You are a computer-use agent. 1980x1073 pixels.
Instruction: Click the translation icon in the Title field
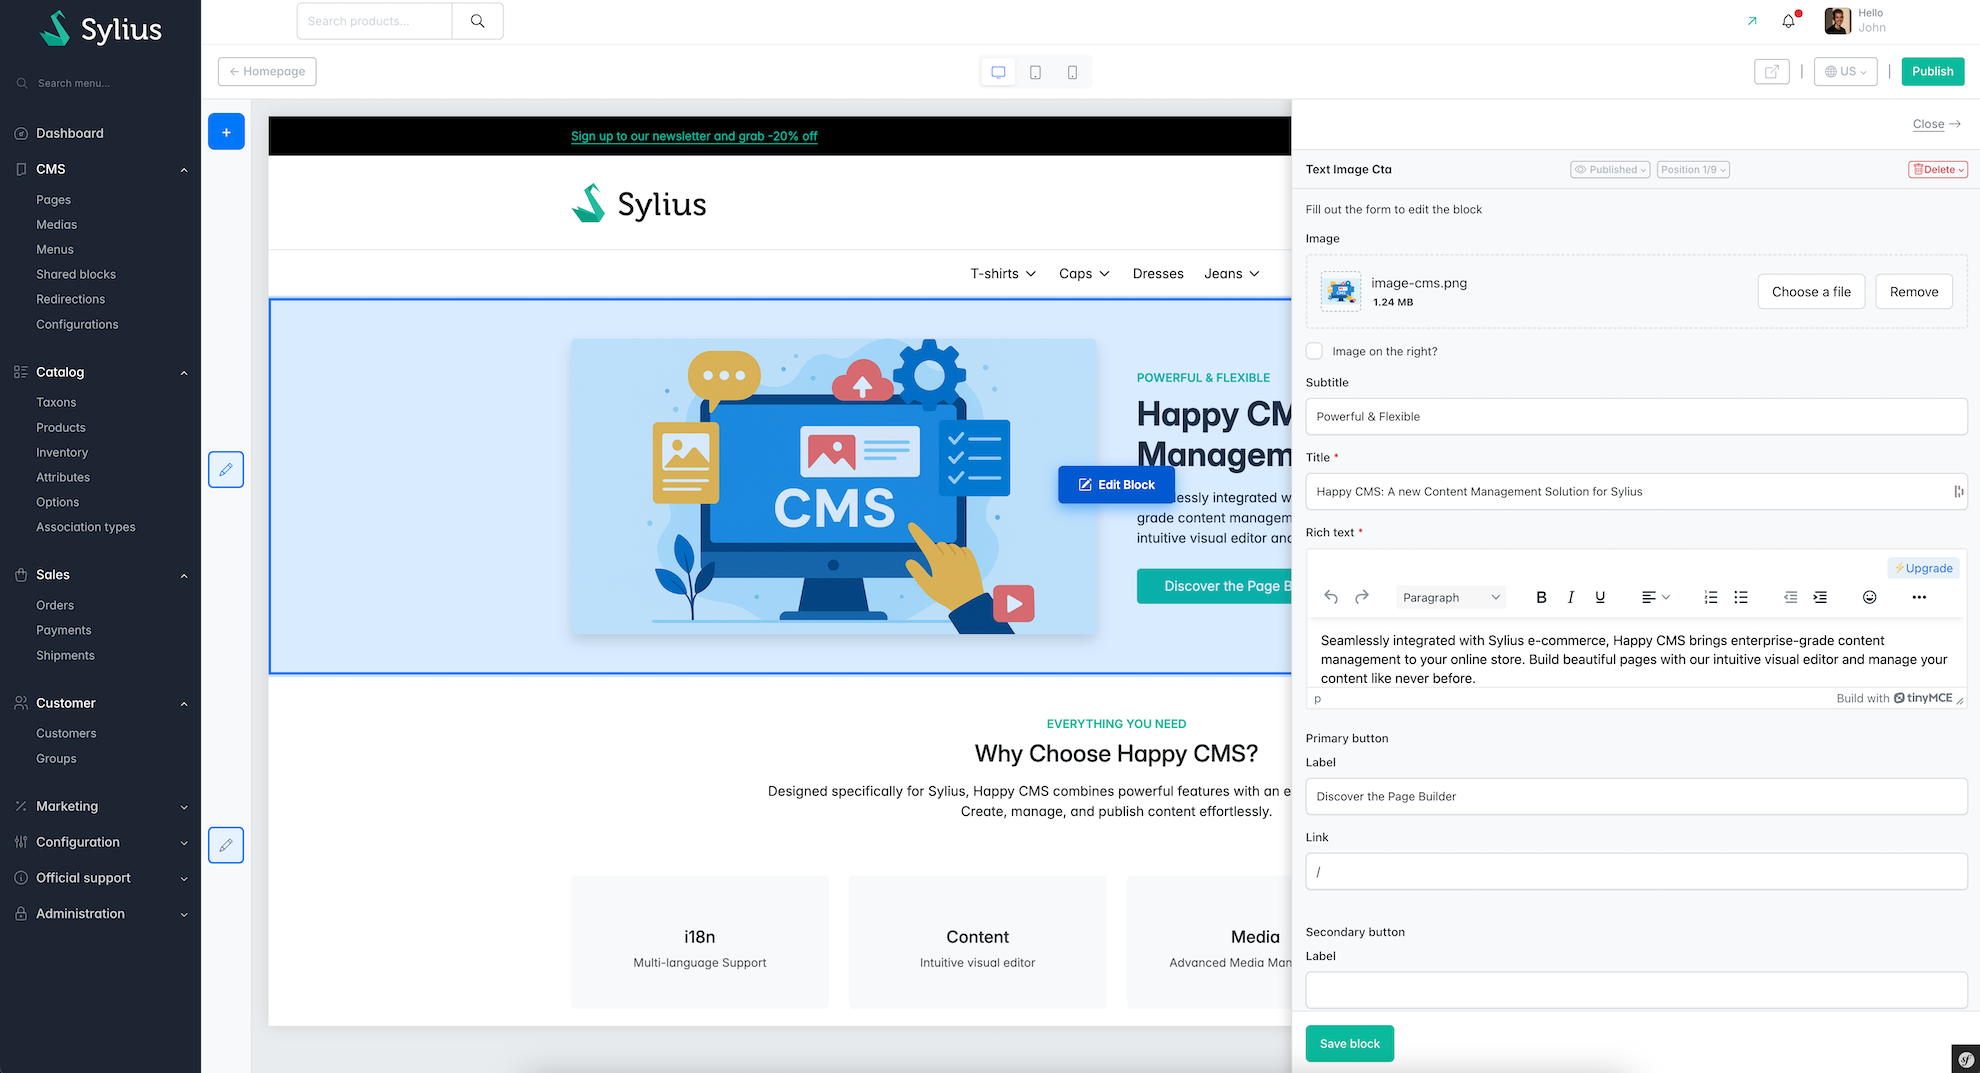click(x=1957, y=491)
